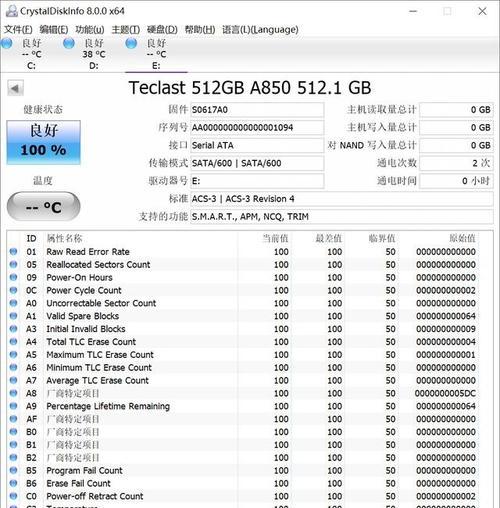Open the 硬盘(D) menu
Viewport: 500px width, 508px height.
pos(162,30)
